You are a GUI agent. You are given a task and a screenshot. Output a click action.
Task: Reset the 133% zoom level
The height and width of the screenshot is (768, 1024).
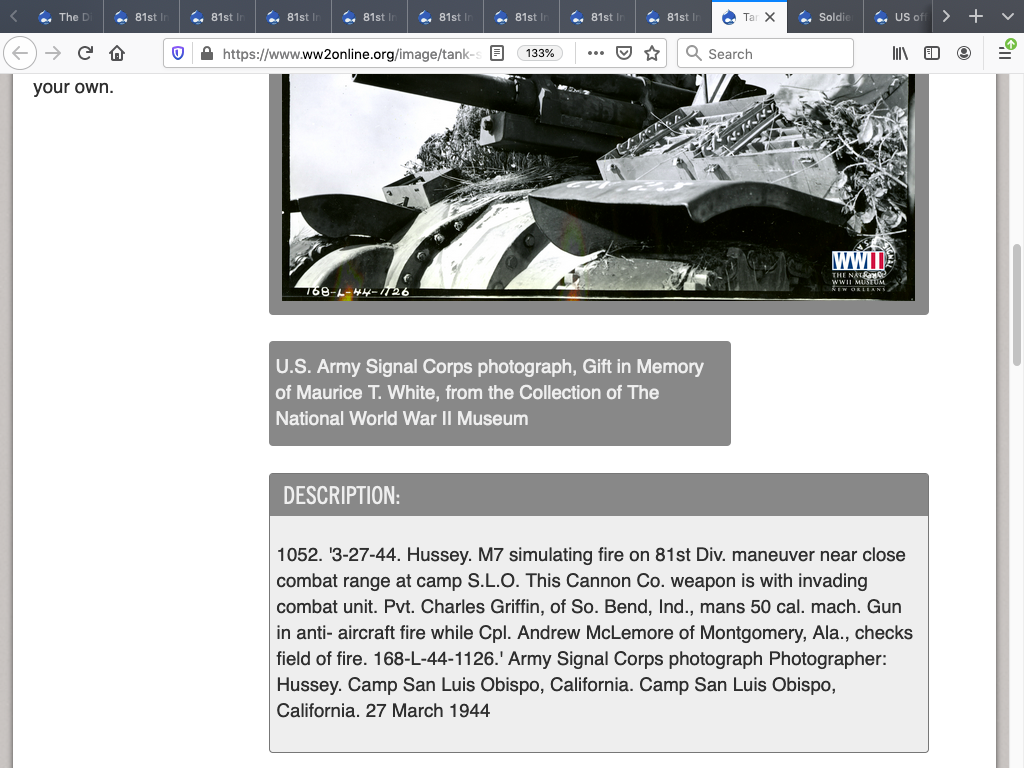point(540,53)
